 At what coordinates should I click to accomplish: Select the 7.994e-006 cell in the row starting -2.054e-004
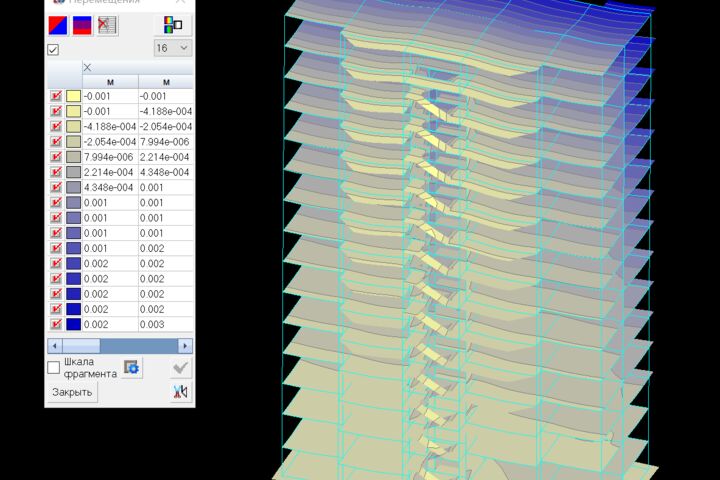click(x=165, y=141)
